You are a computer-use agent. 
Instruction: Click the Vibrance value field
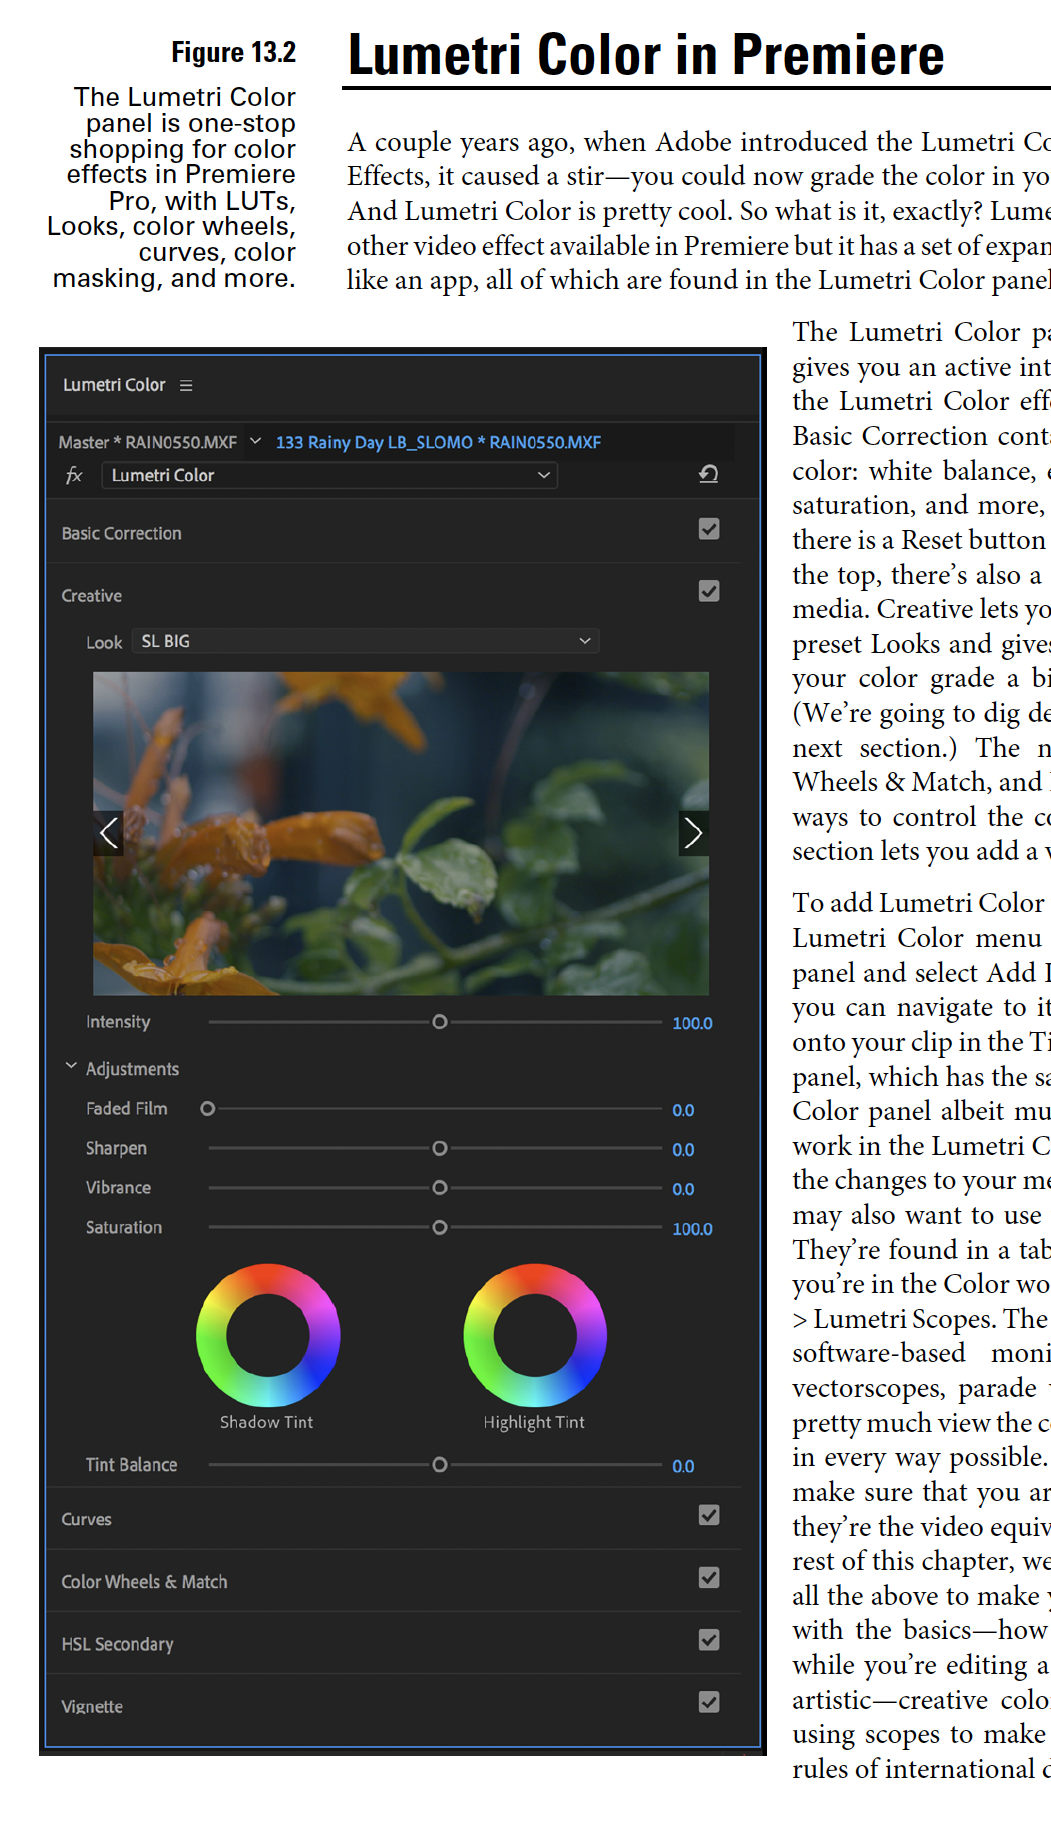click(x=683, y=1190)
